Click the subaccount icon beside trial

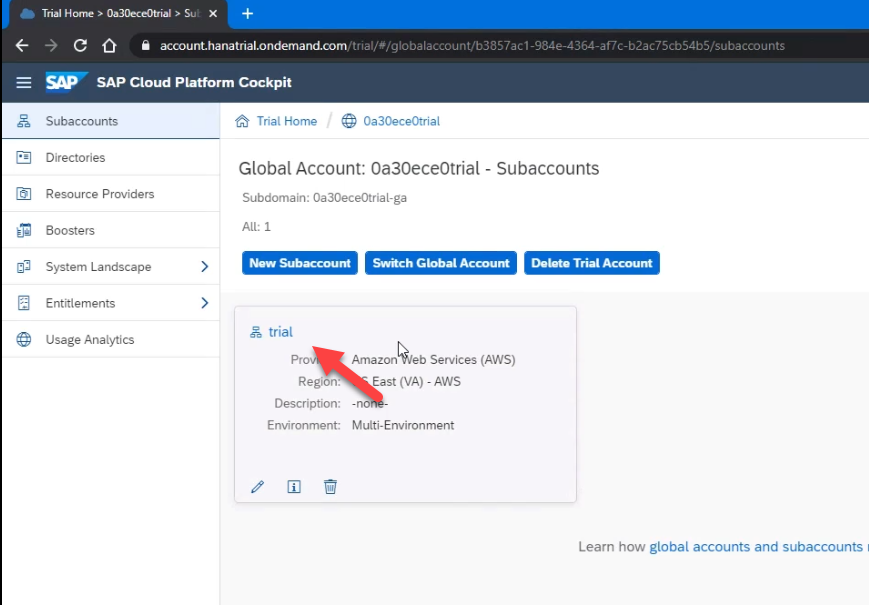coord(255,332)
